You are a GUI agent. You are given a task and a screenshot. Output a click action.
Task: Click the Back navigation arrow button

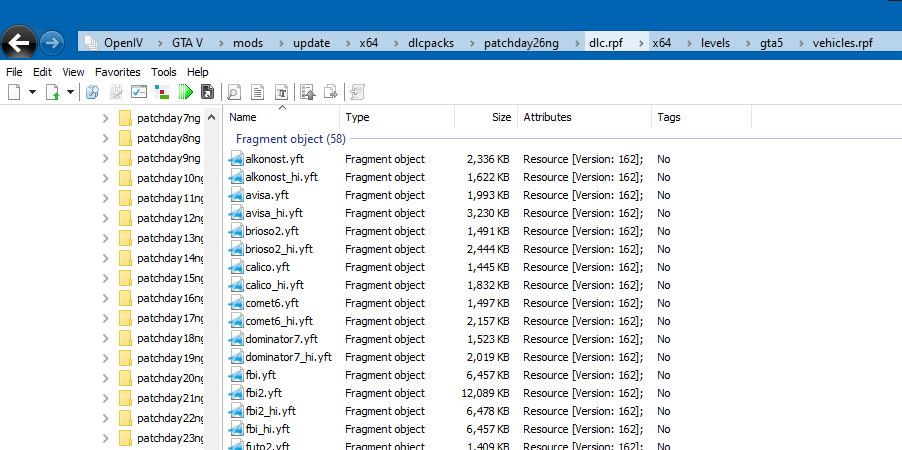(19, 43)
